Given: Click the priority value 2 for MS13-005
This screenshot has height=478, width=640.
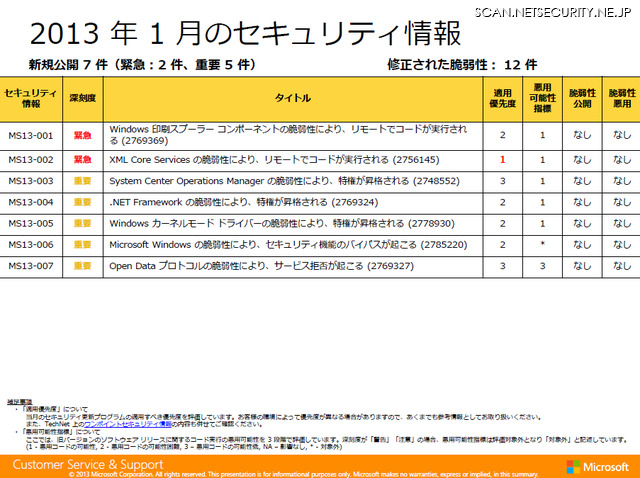Looking at the screenshot, I should [x=503, y=224].
